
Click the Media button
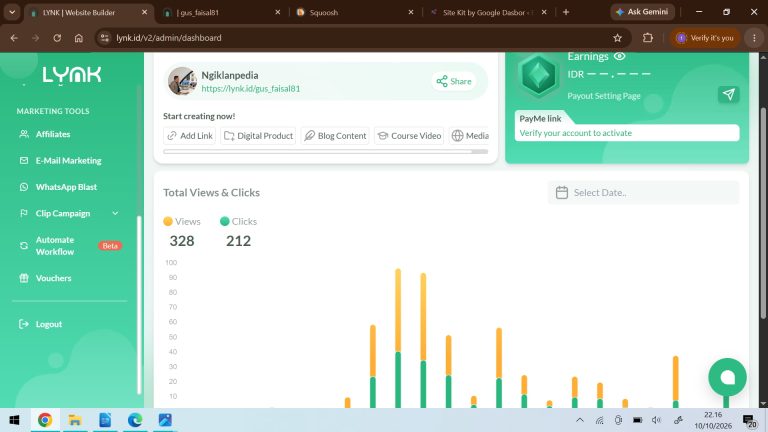(x=470, y=136)
